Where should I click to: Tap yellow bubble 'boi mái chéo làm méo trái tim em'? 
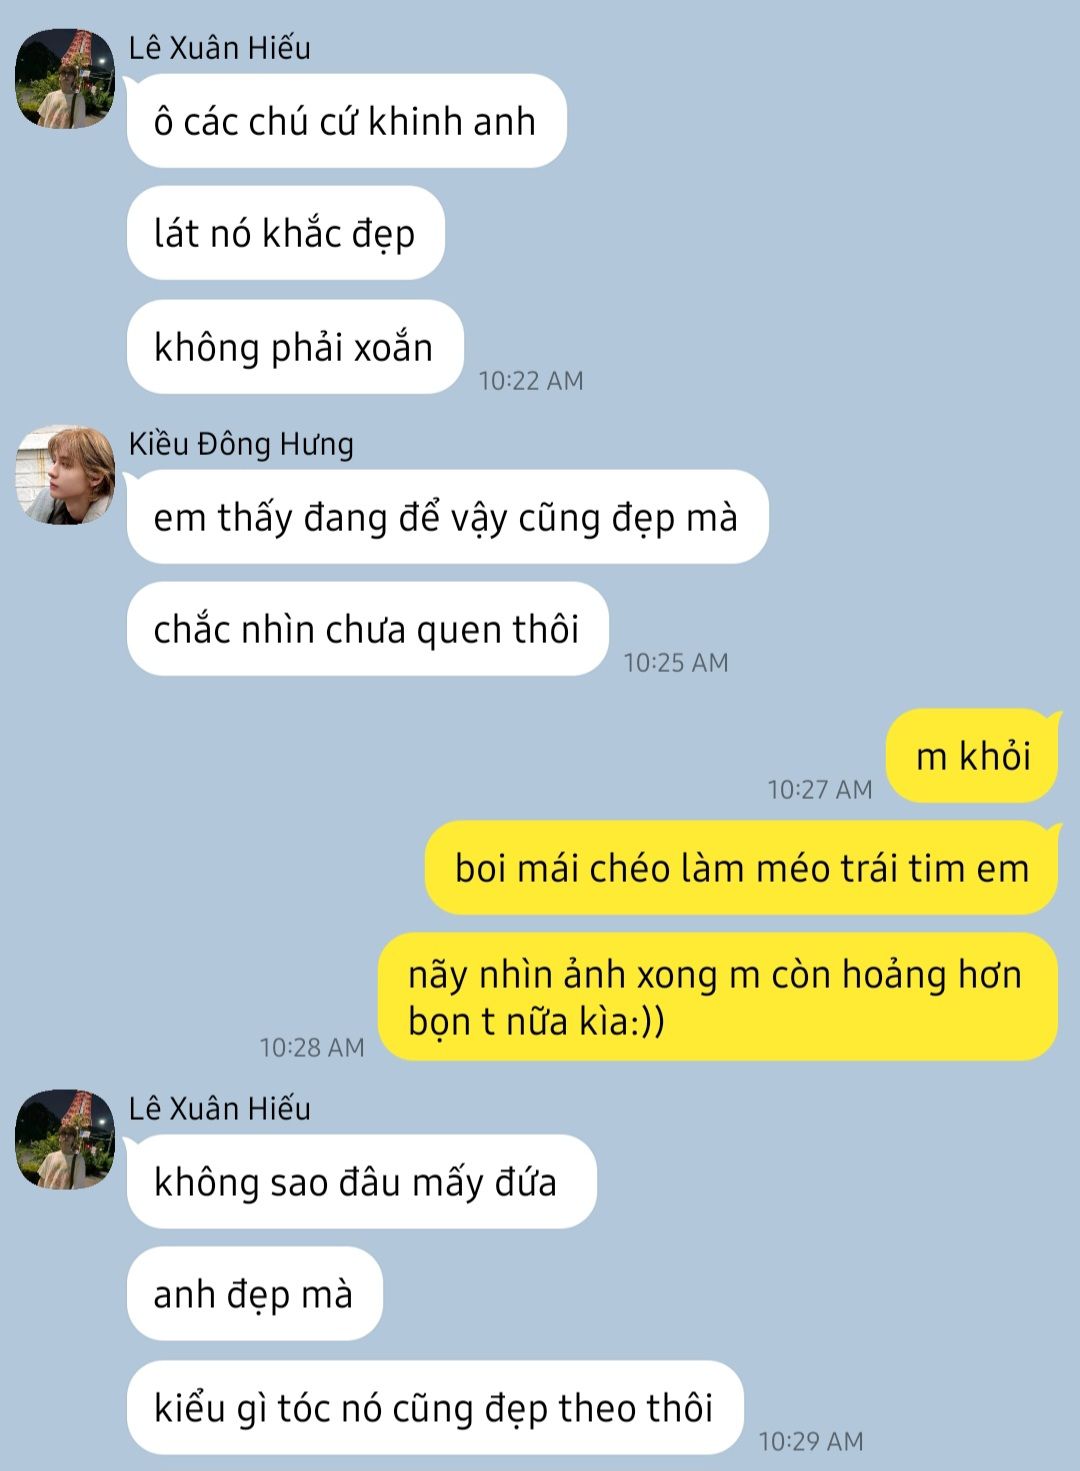(x=741, y=868)
